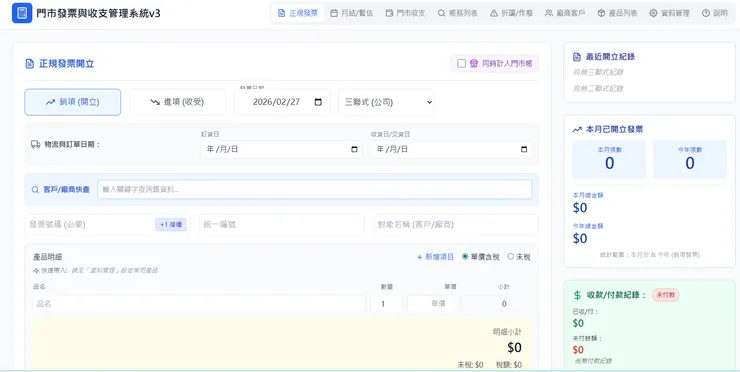Click the invoice date field 2026/02/27
The height and width of the screenshot is (372, 740).
(x=282, y=102)
